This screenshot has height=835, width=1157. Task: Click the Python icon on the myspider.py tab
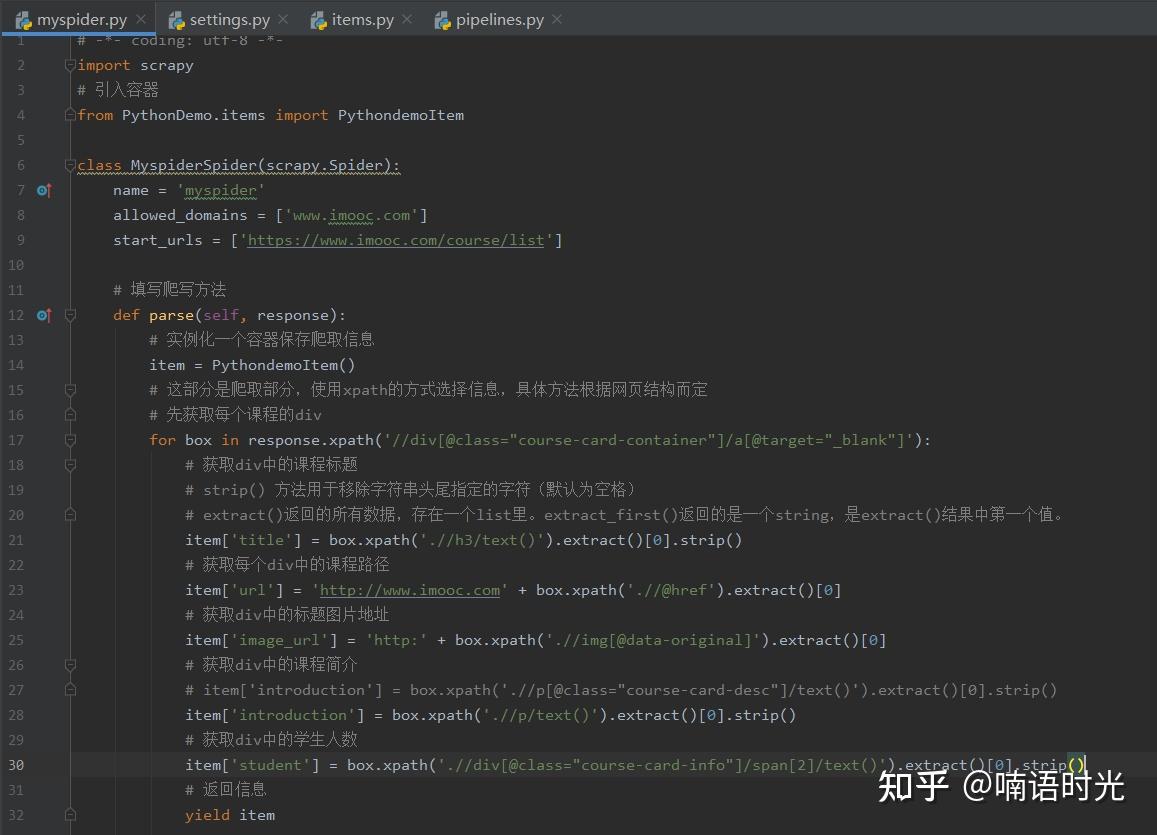tap(24, 18)
